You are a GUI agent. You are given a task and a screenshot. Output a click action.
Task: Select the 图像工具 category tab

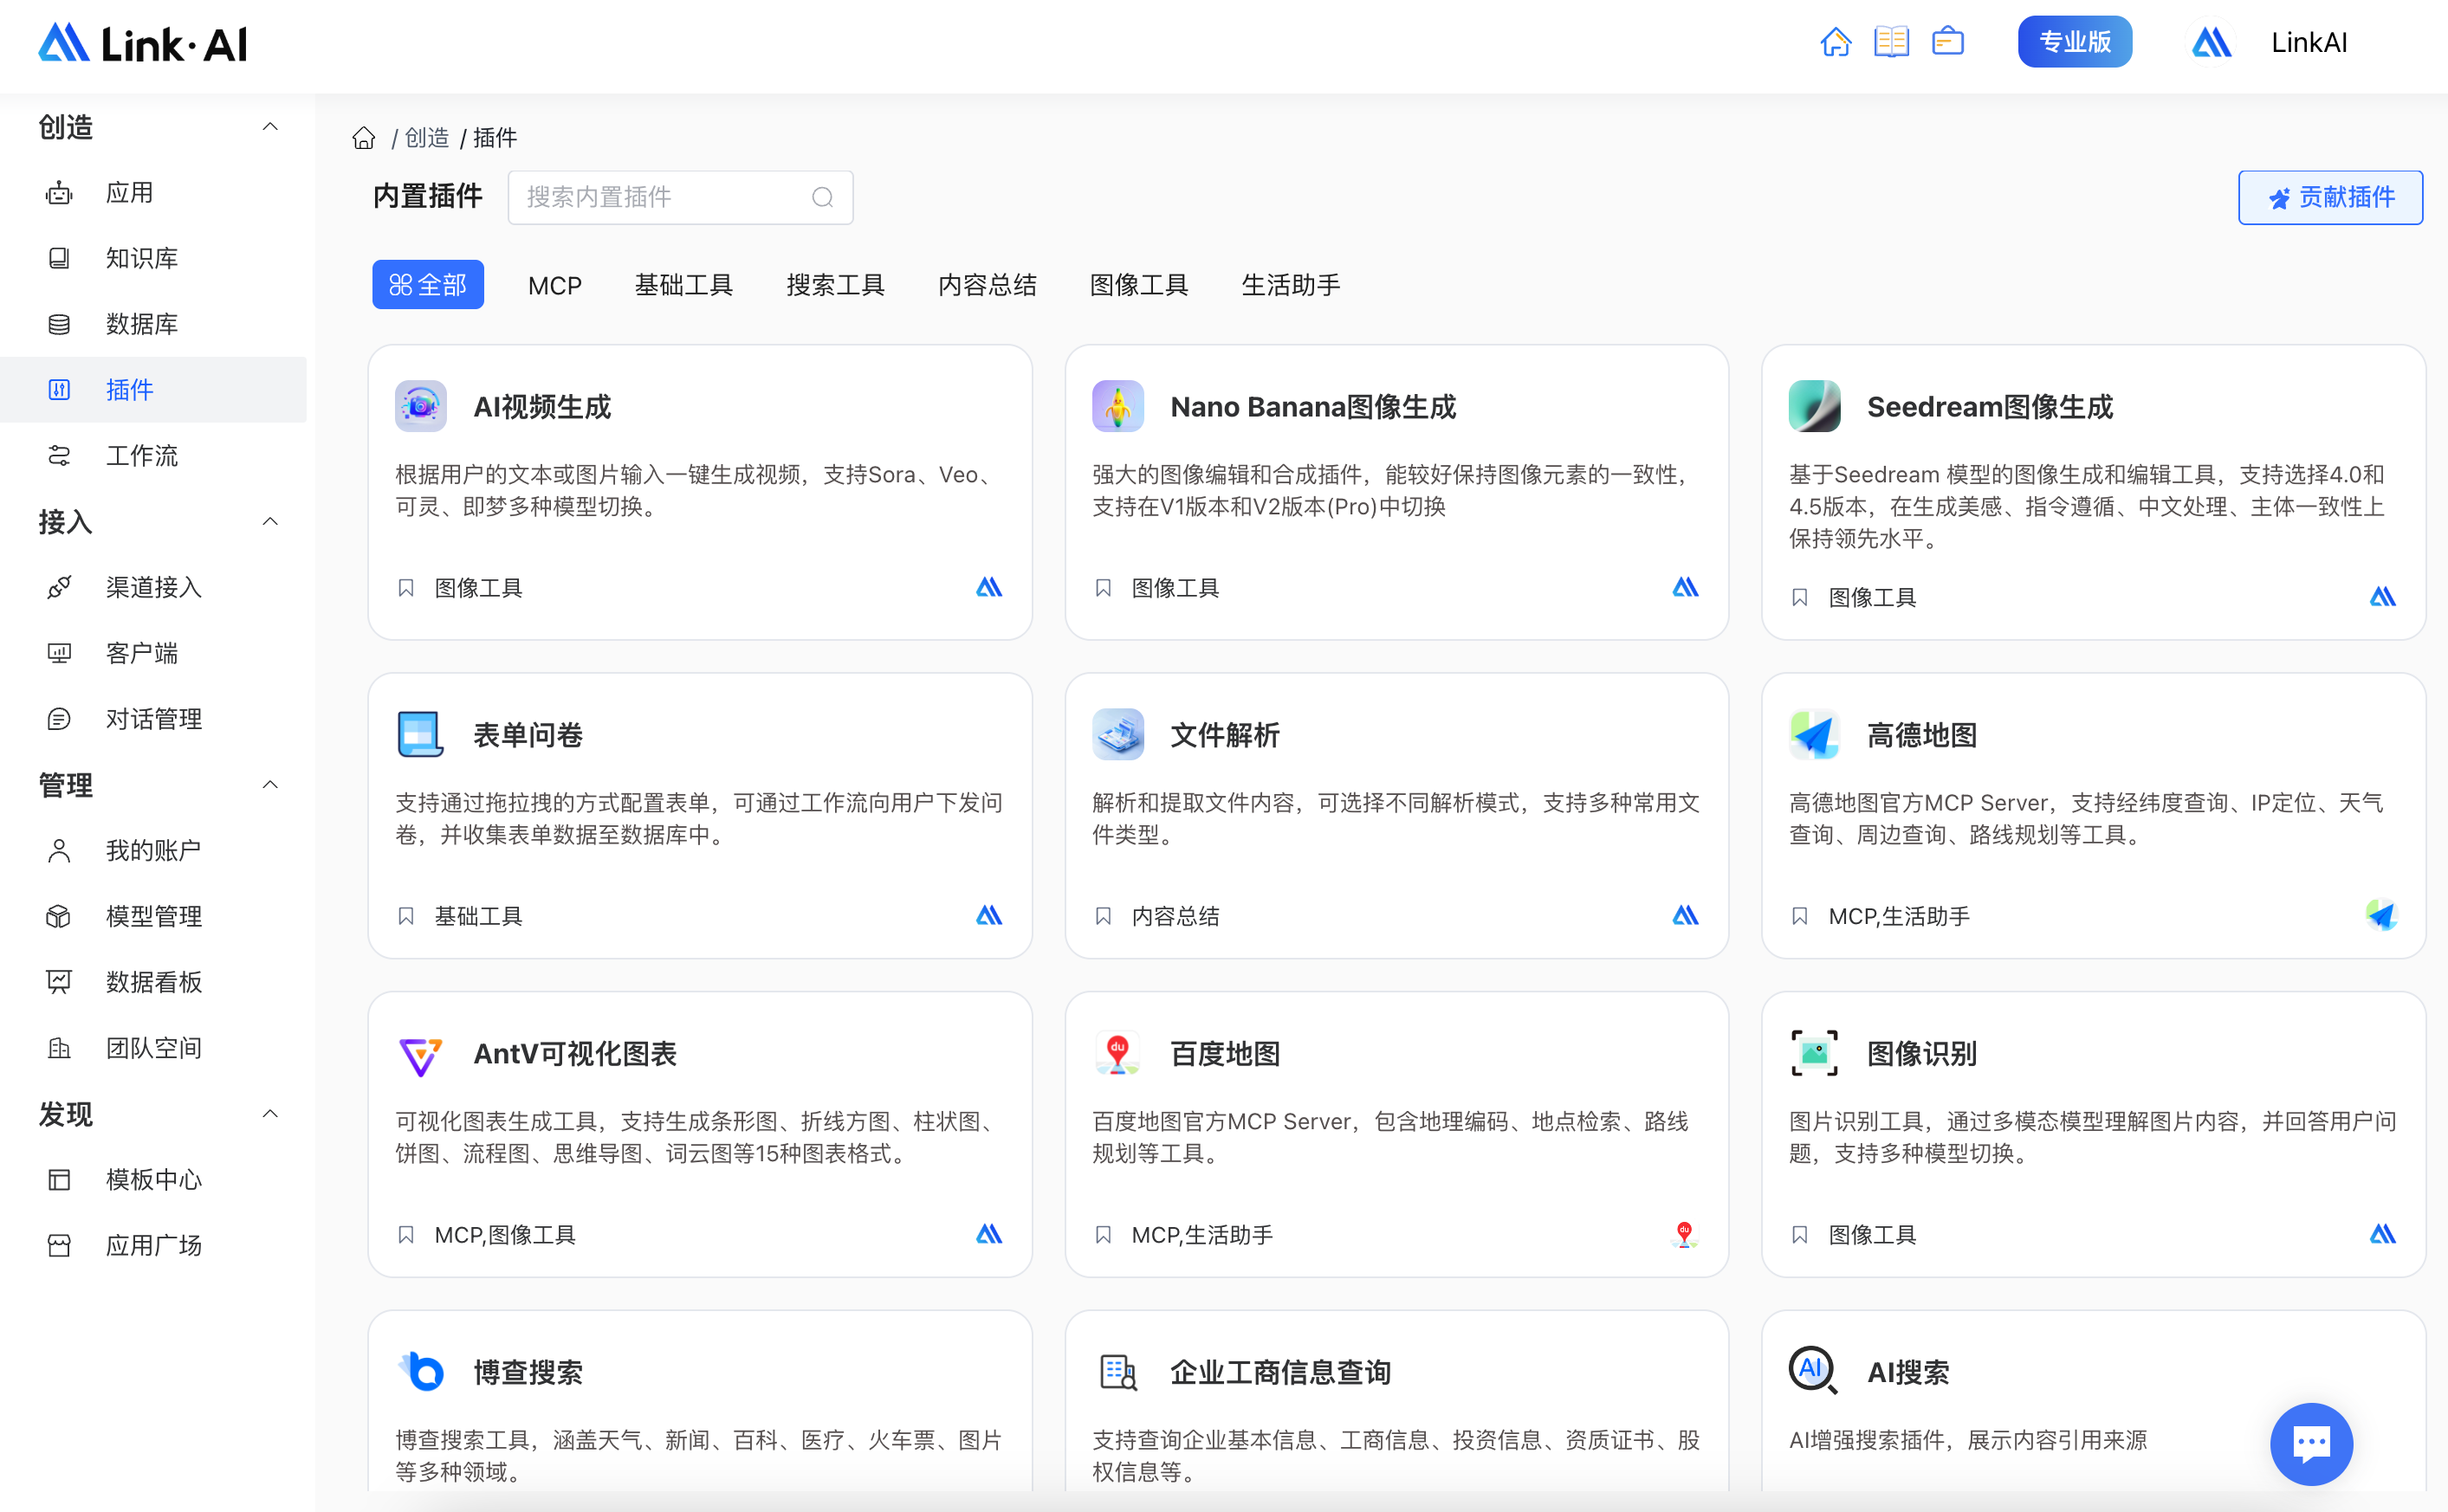pyautogui.click(x=1138, y=285)
